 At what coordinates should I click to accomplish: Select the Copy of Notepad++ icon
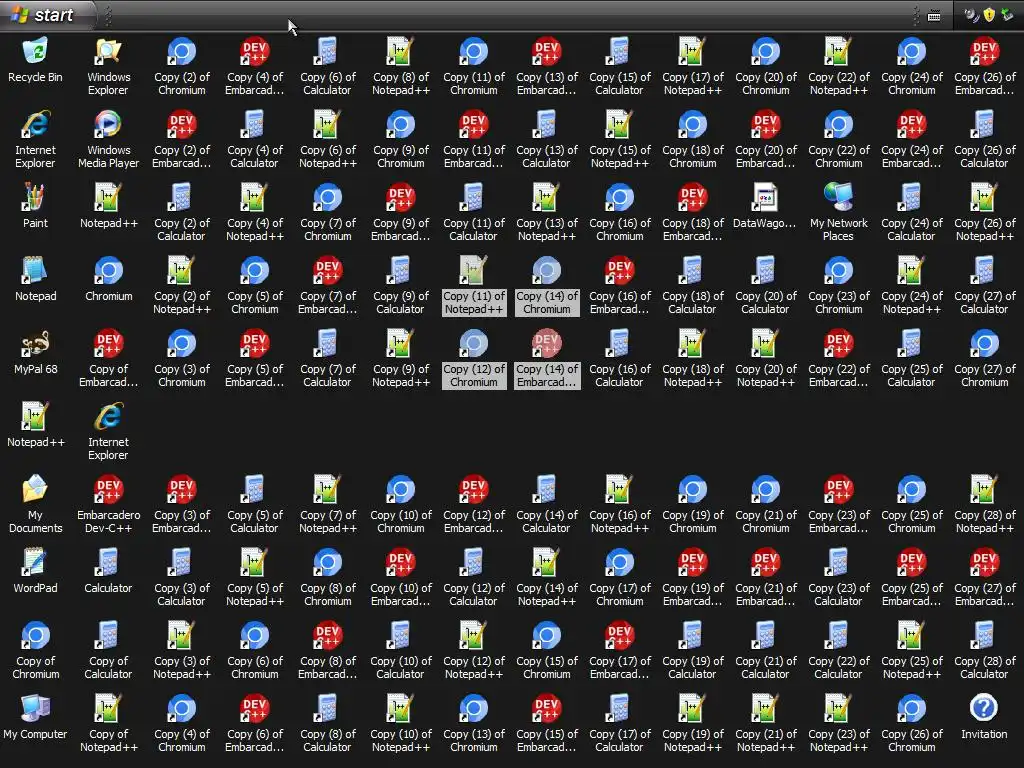point(108,724)
